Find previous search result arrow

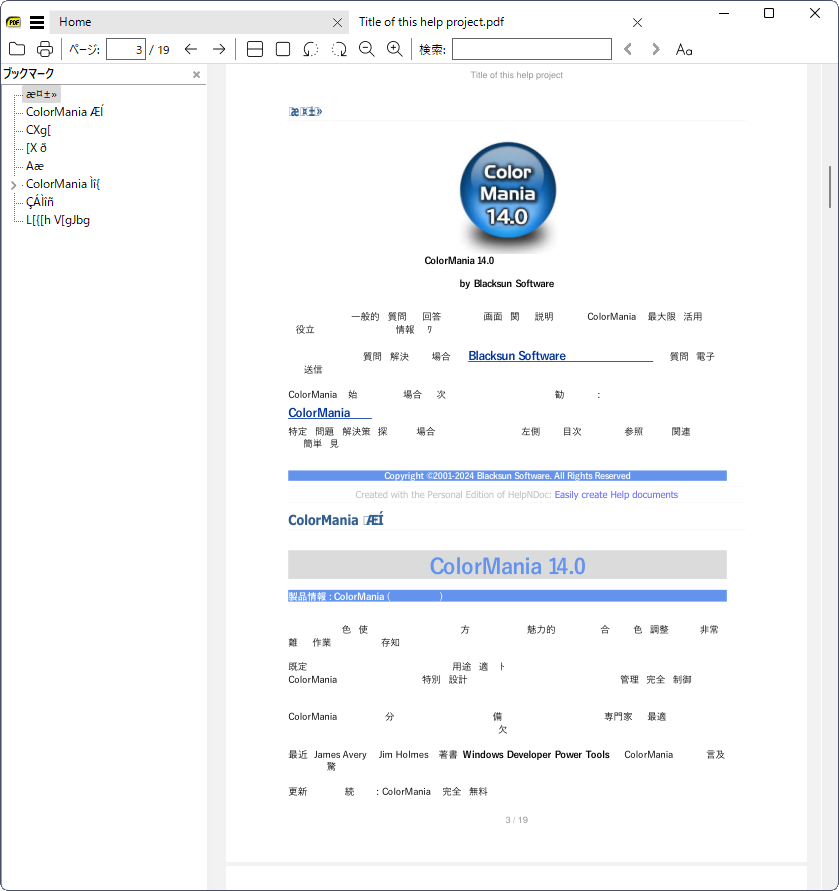click(x=628, y=49)
